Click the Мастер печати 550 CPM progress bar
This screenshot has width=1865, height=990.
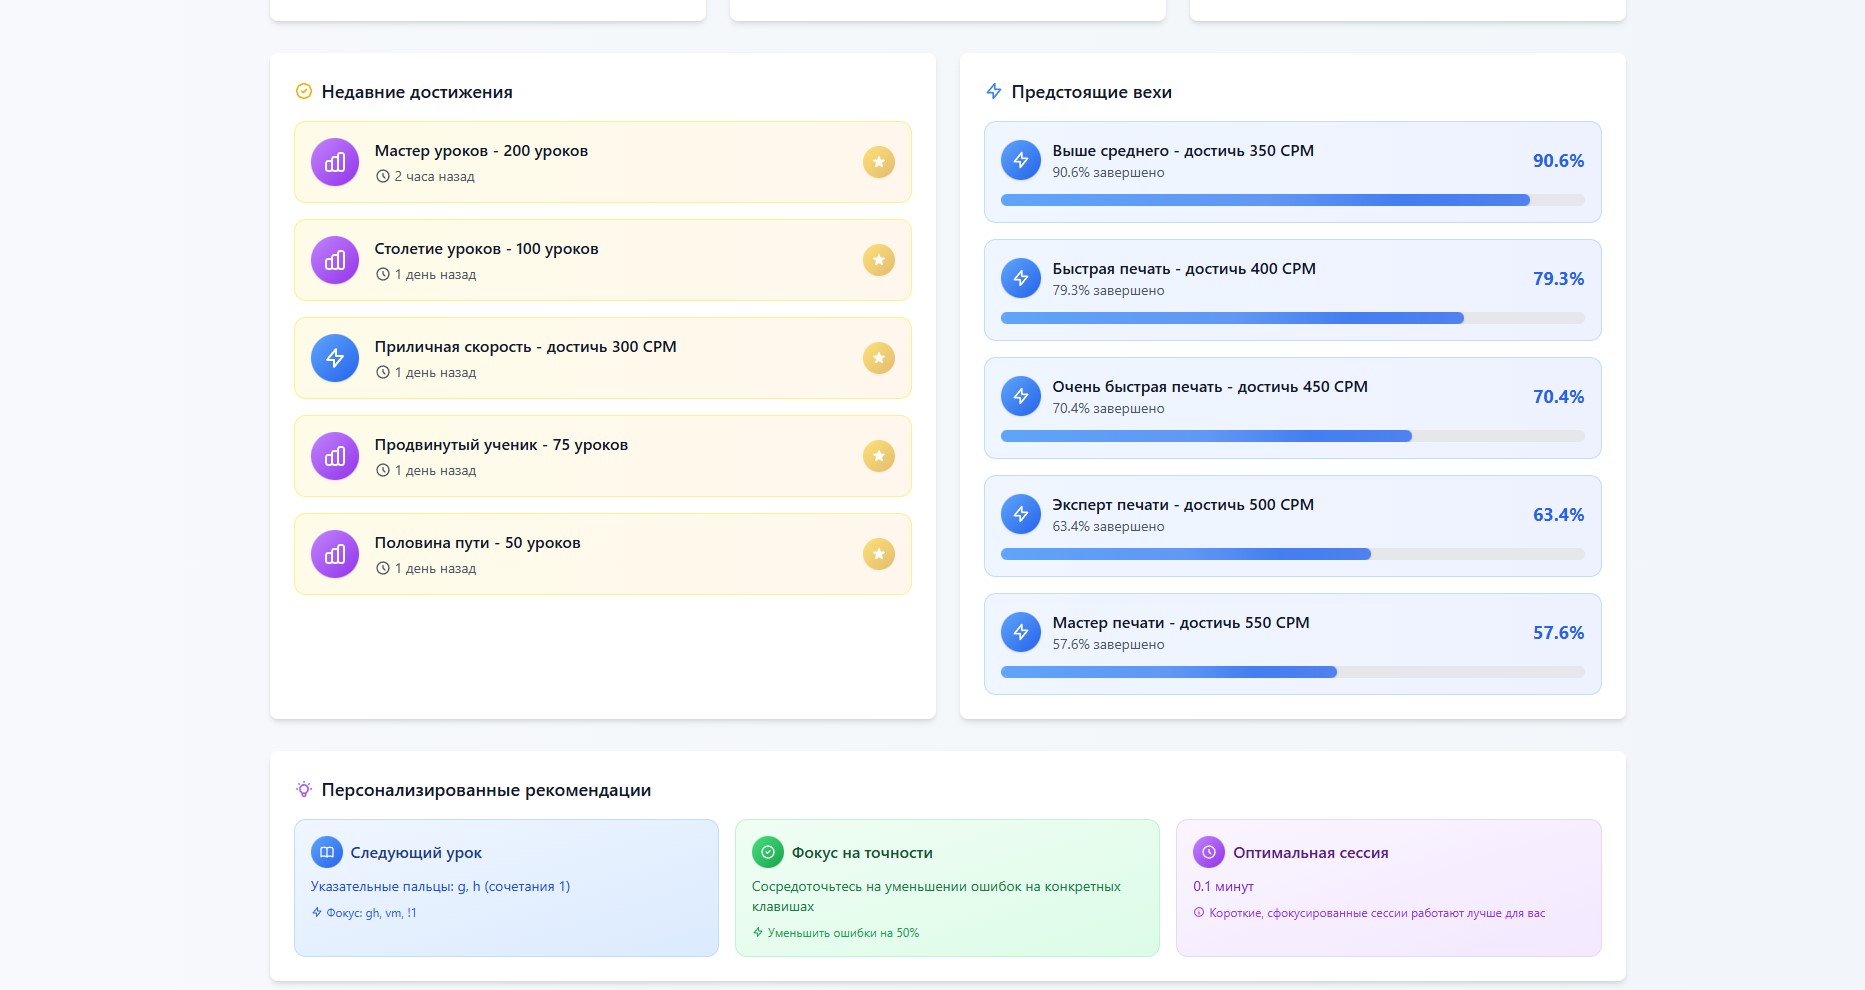pyautogui.click(x=1292, y=672)
